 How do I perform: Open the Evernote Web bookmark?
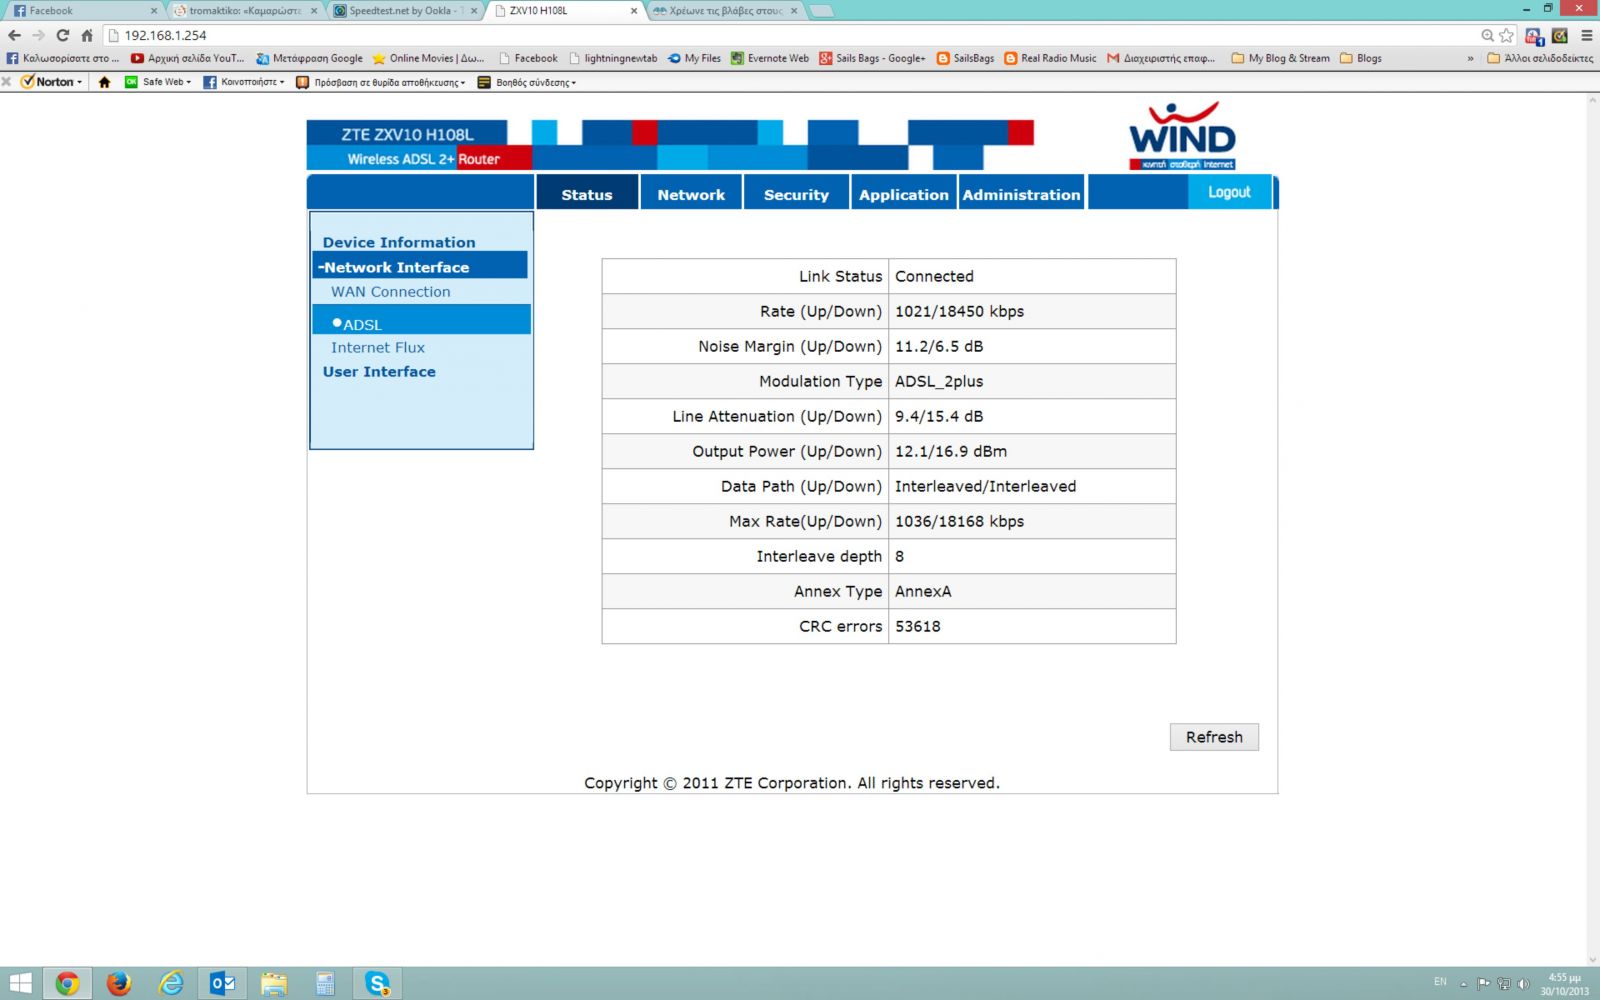point(769,58)
